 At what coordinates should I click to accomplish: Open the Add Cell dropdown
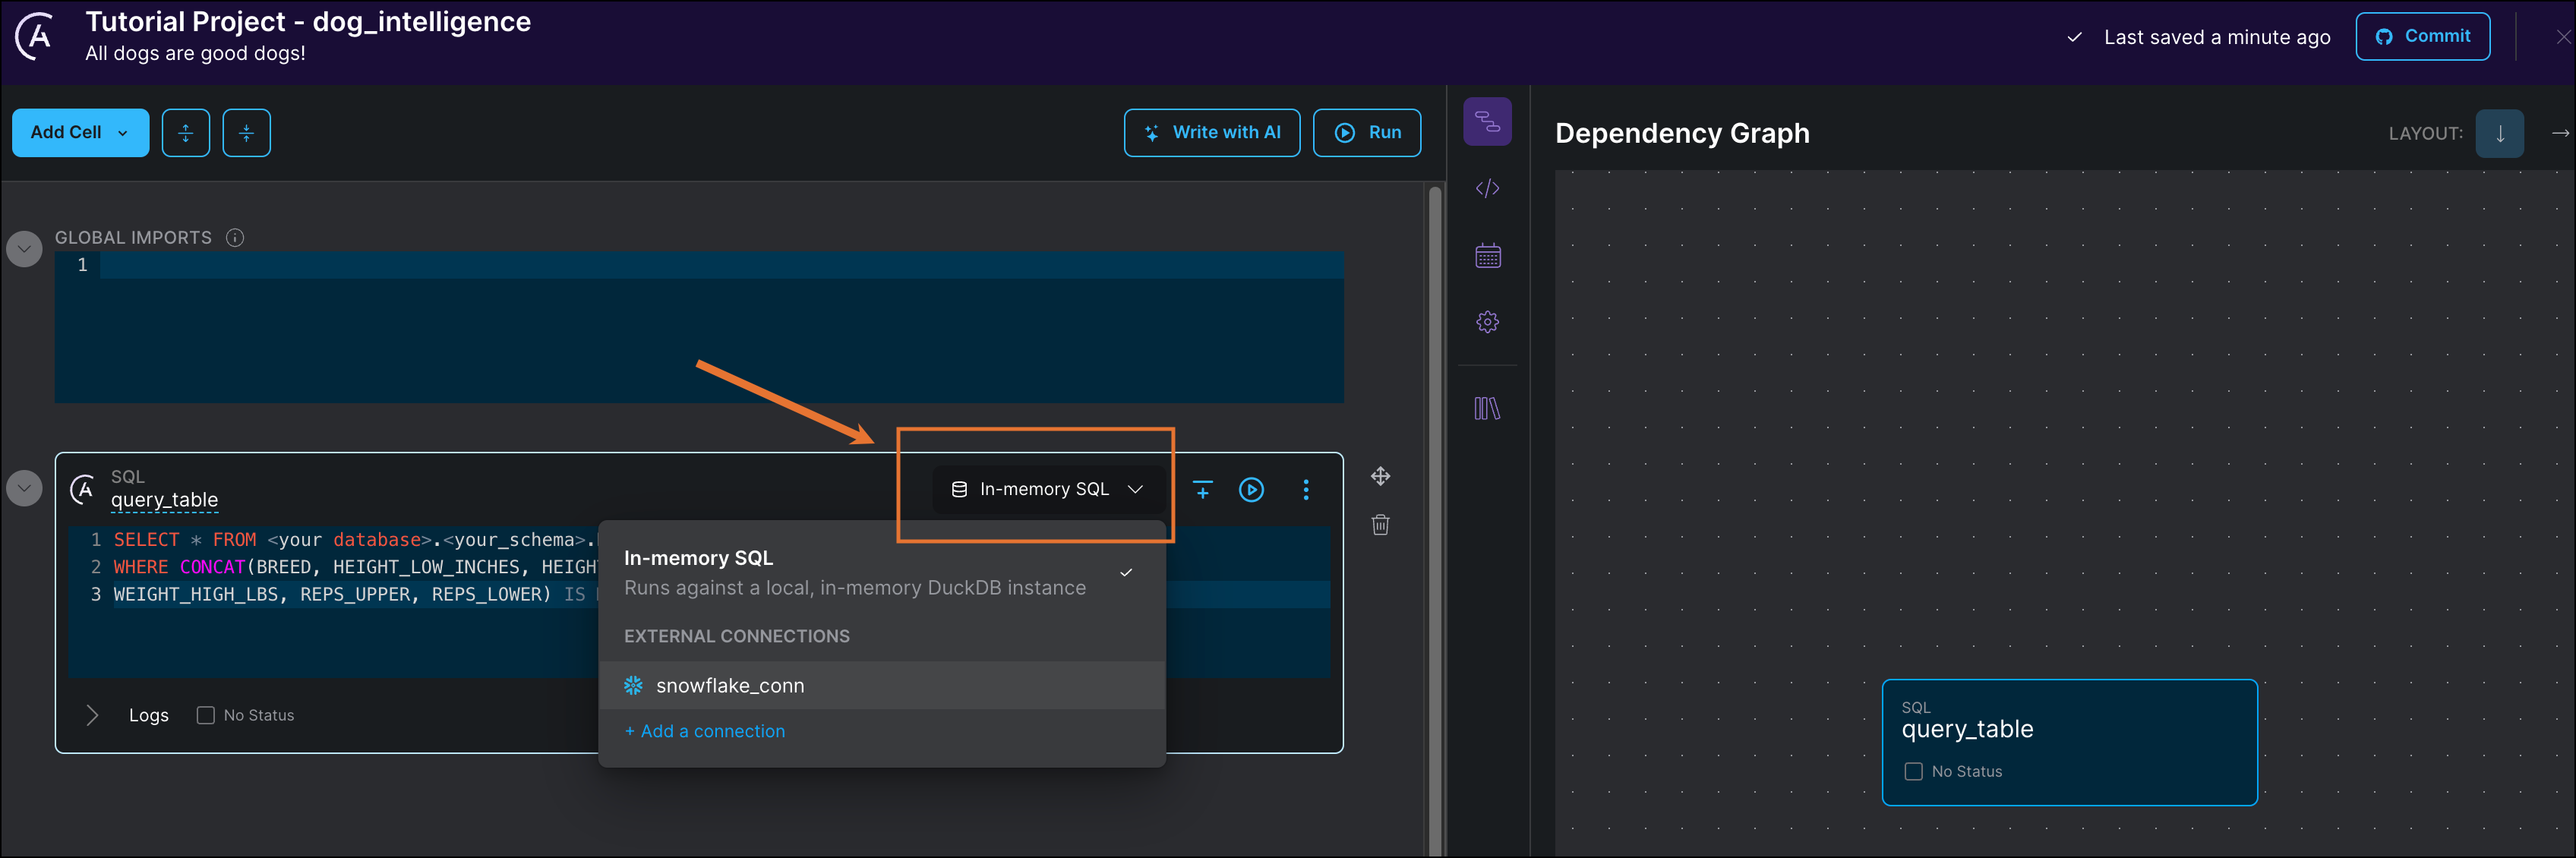(x=80, y=132)
